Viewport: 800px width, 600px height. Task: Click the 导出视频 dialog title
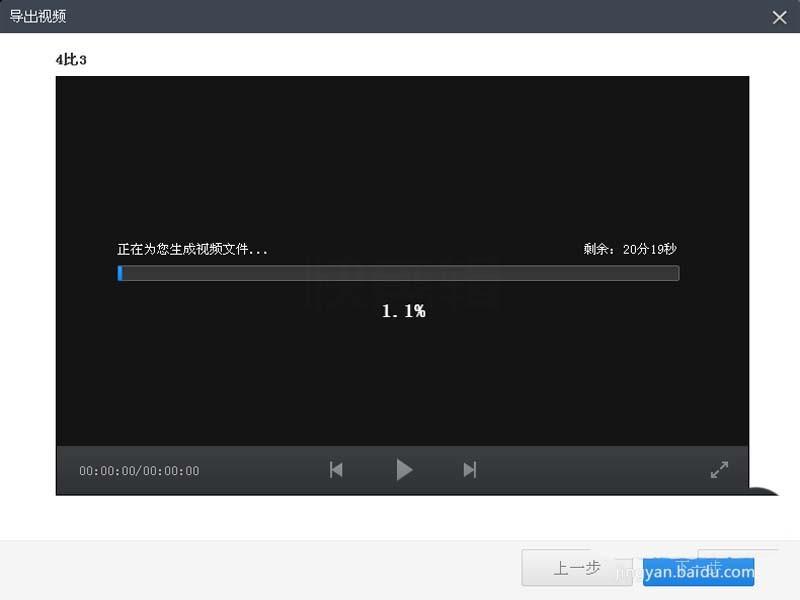click(38, 16)
